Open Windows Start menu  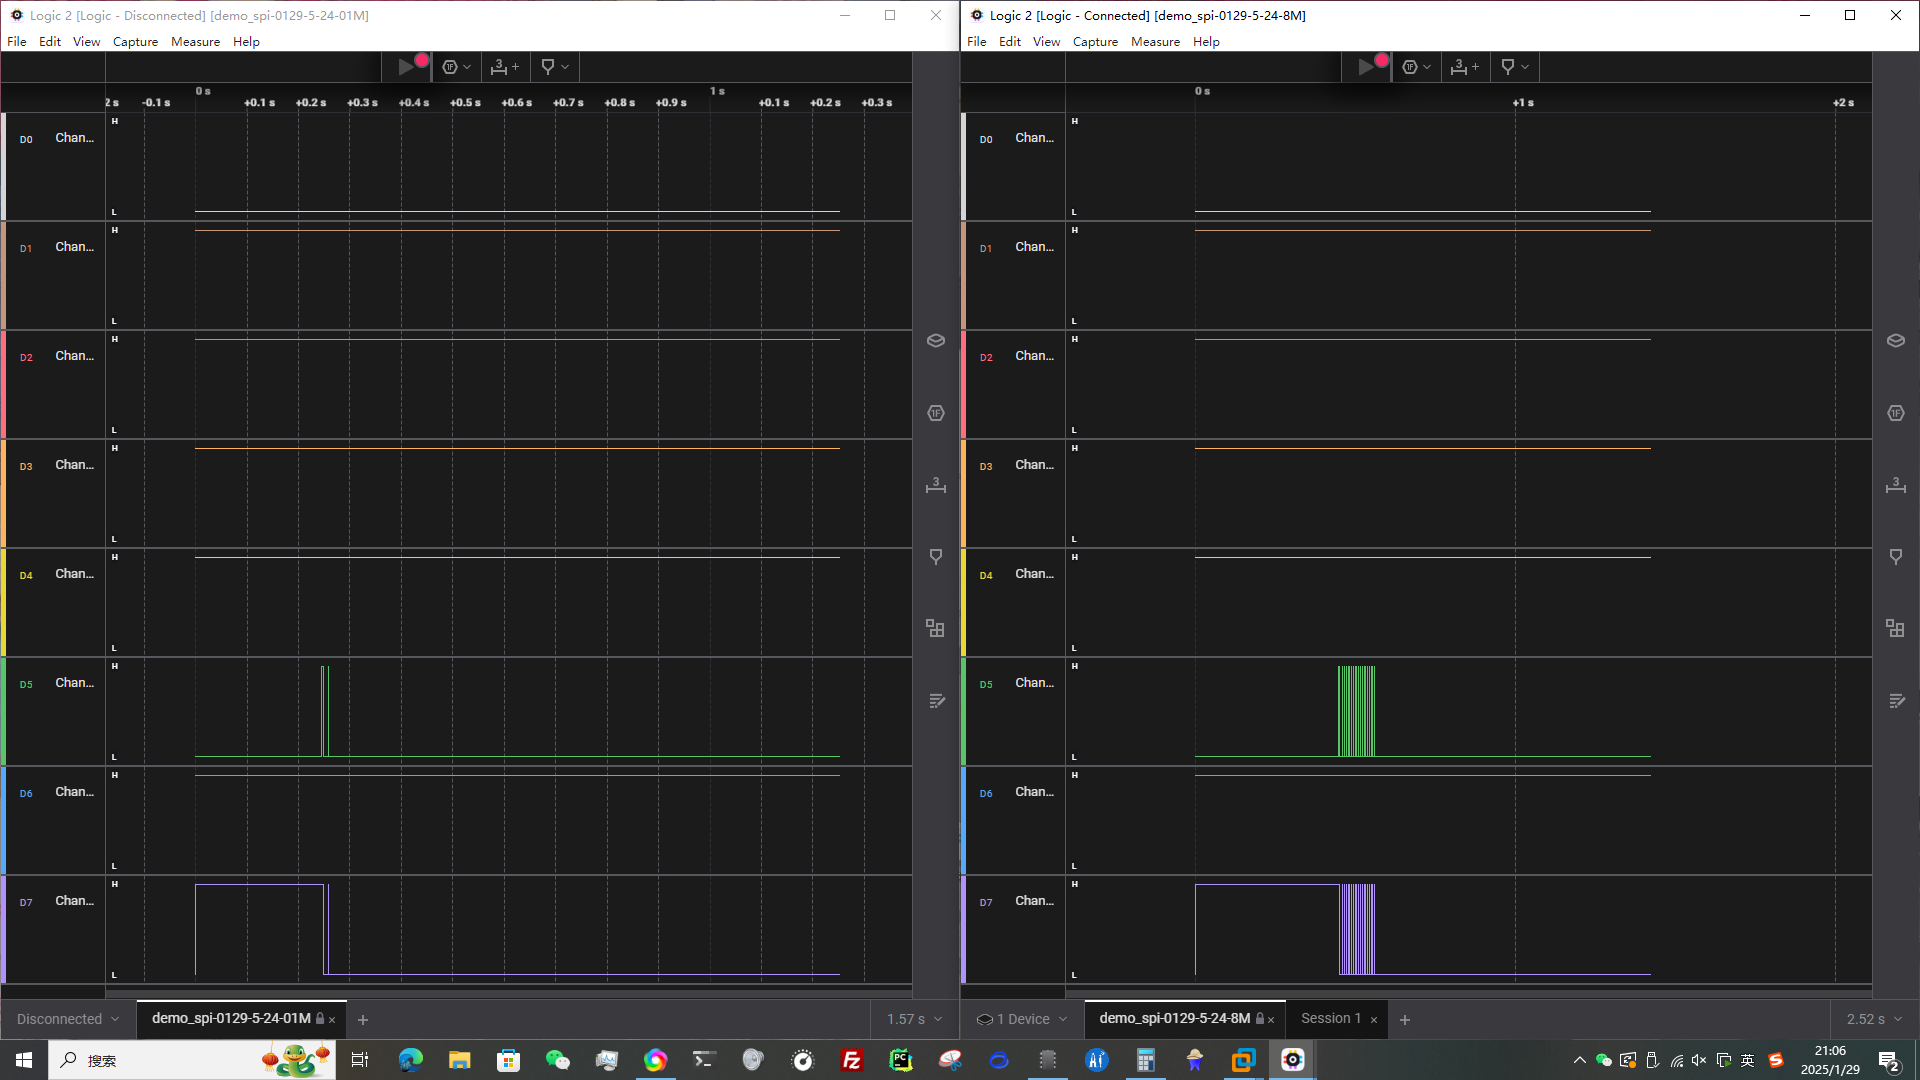point(24,1060)
